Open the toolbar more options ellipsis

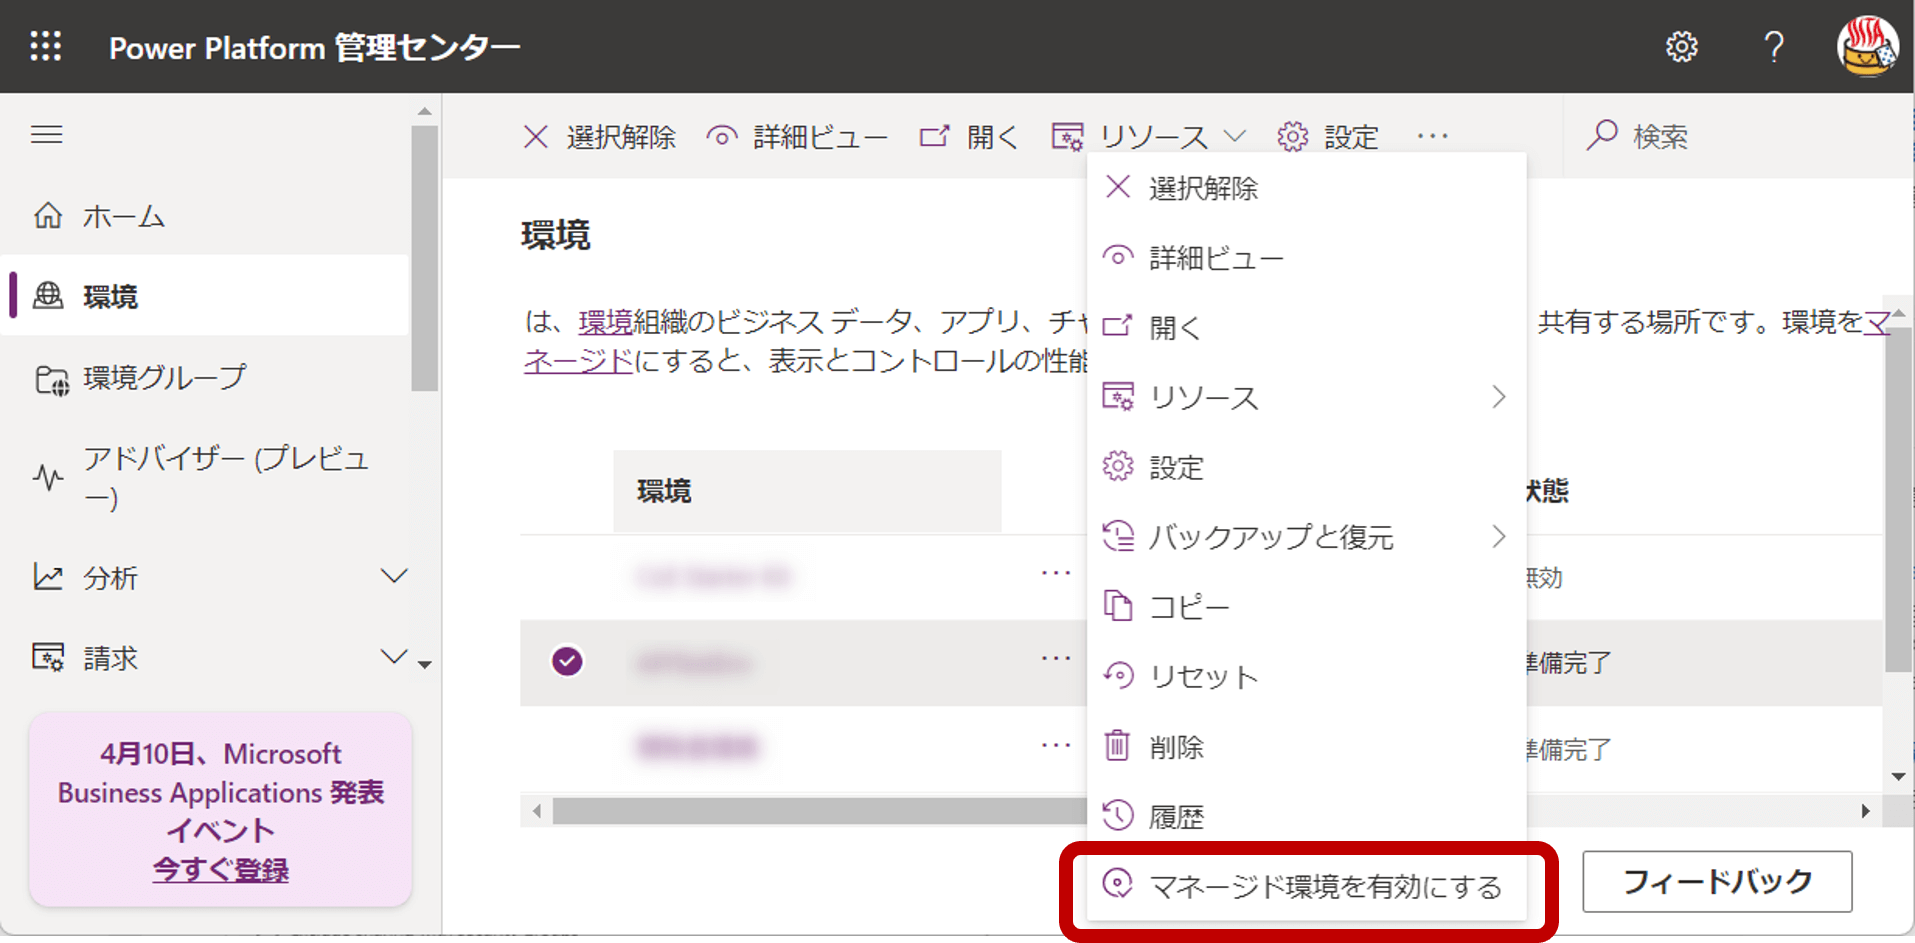(x=1433, y=136)
